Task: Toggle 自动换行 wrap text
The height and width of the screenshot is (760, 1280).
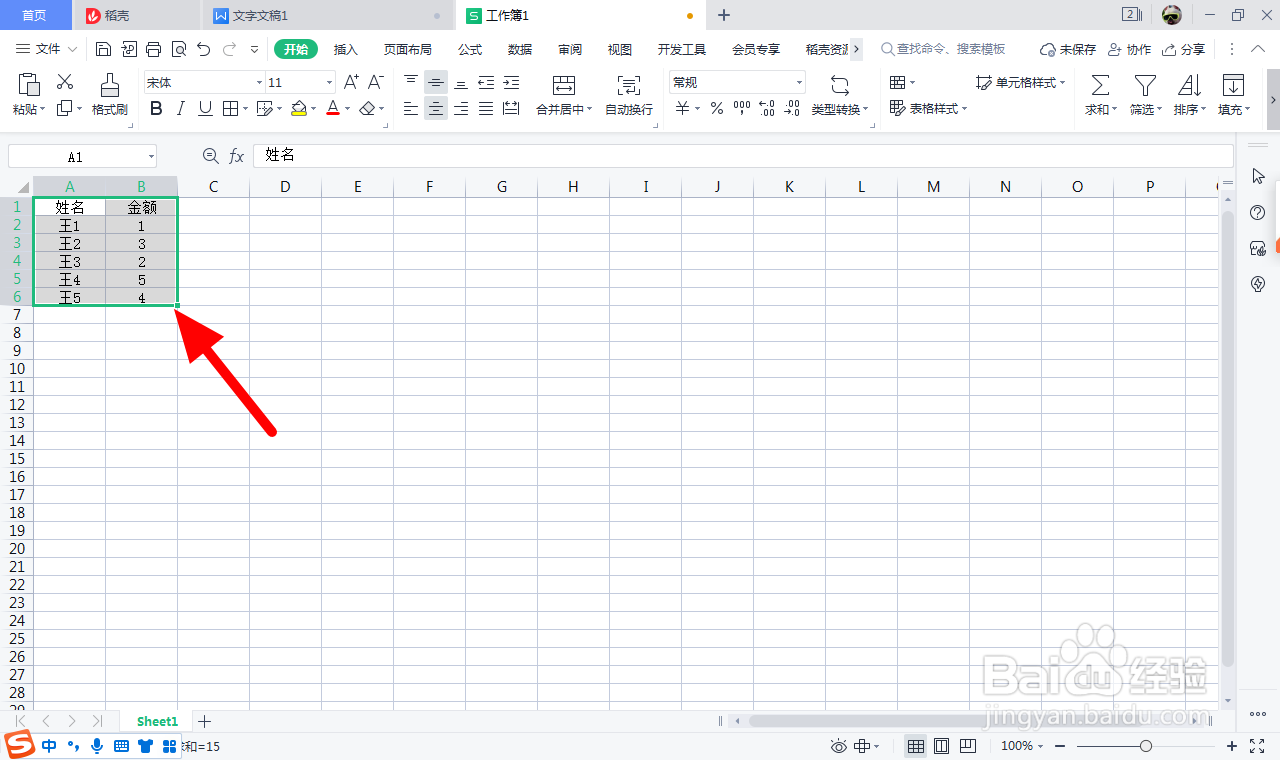Action: (x=629, y=95)
